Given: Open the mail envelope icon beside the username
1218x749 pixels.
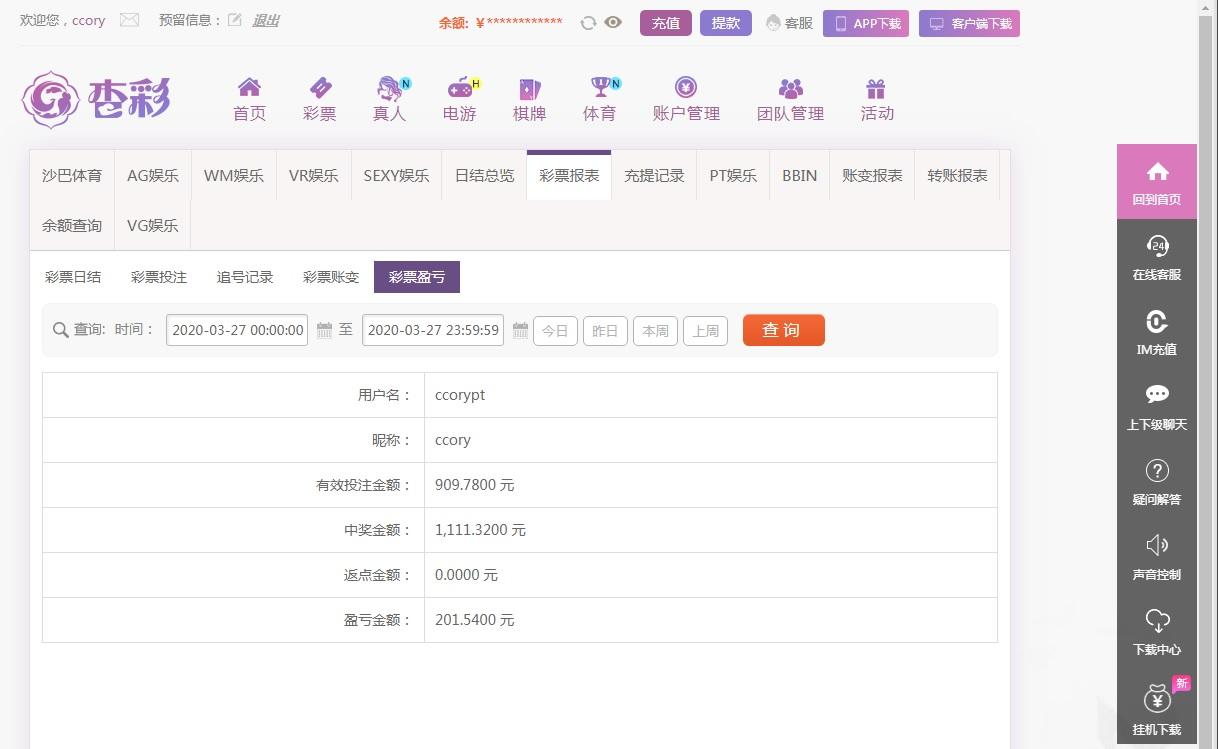Looking at the screenshot, I should pos(129,20).
